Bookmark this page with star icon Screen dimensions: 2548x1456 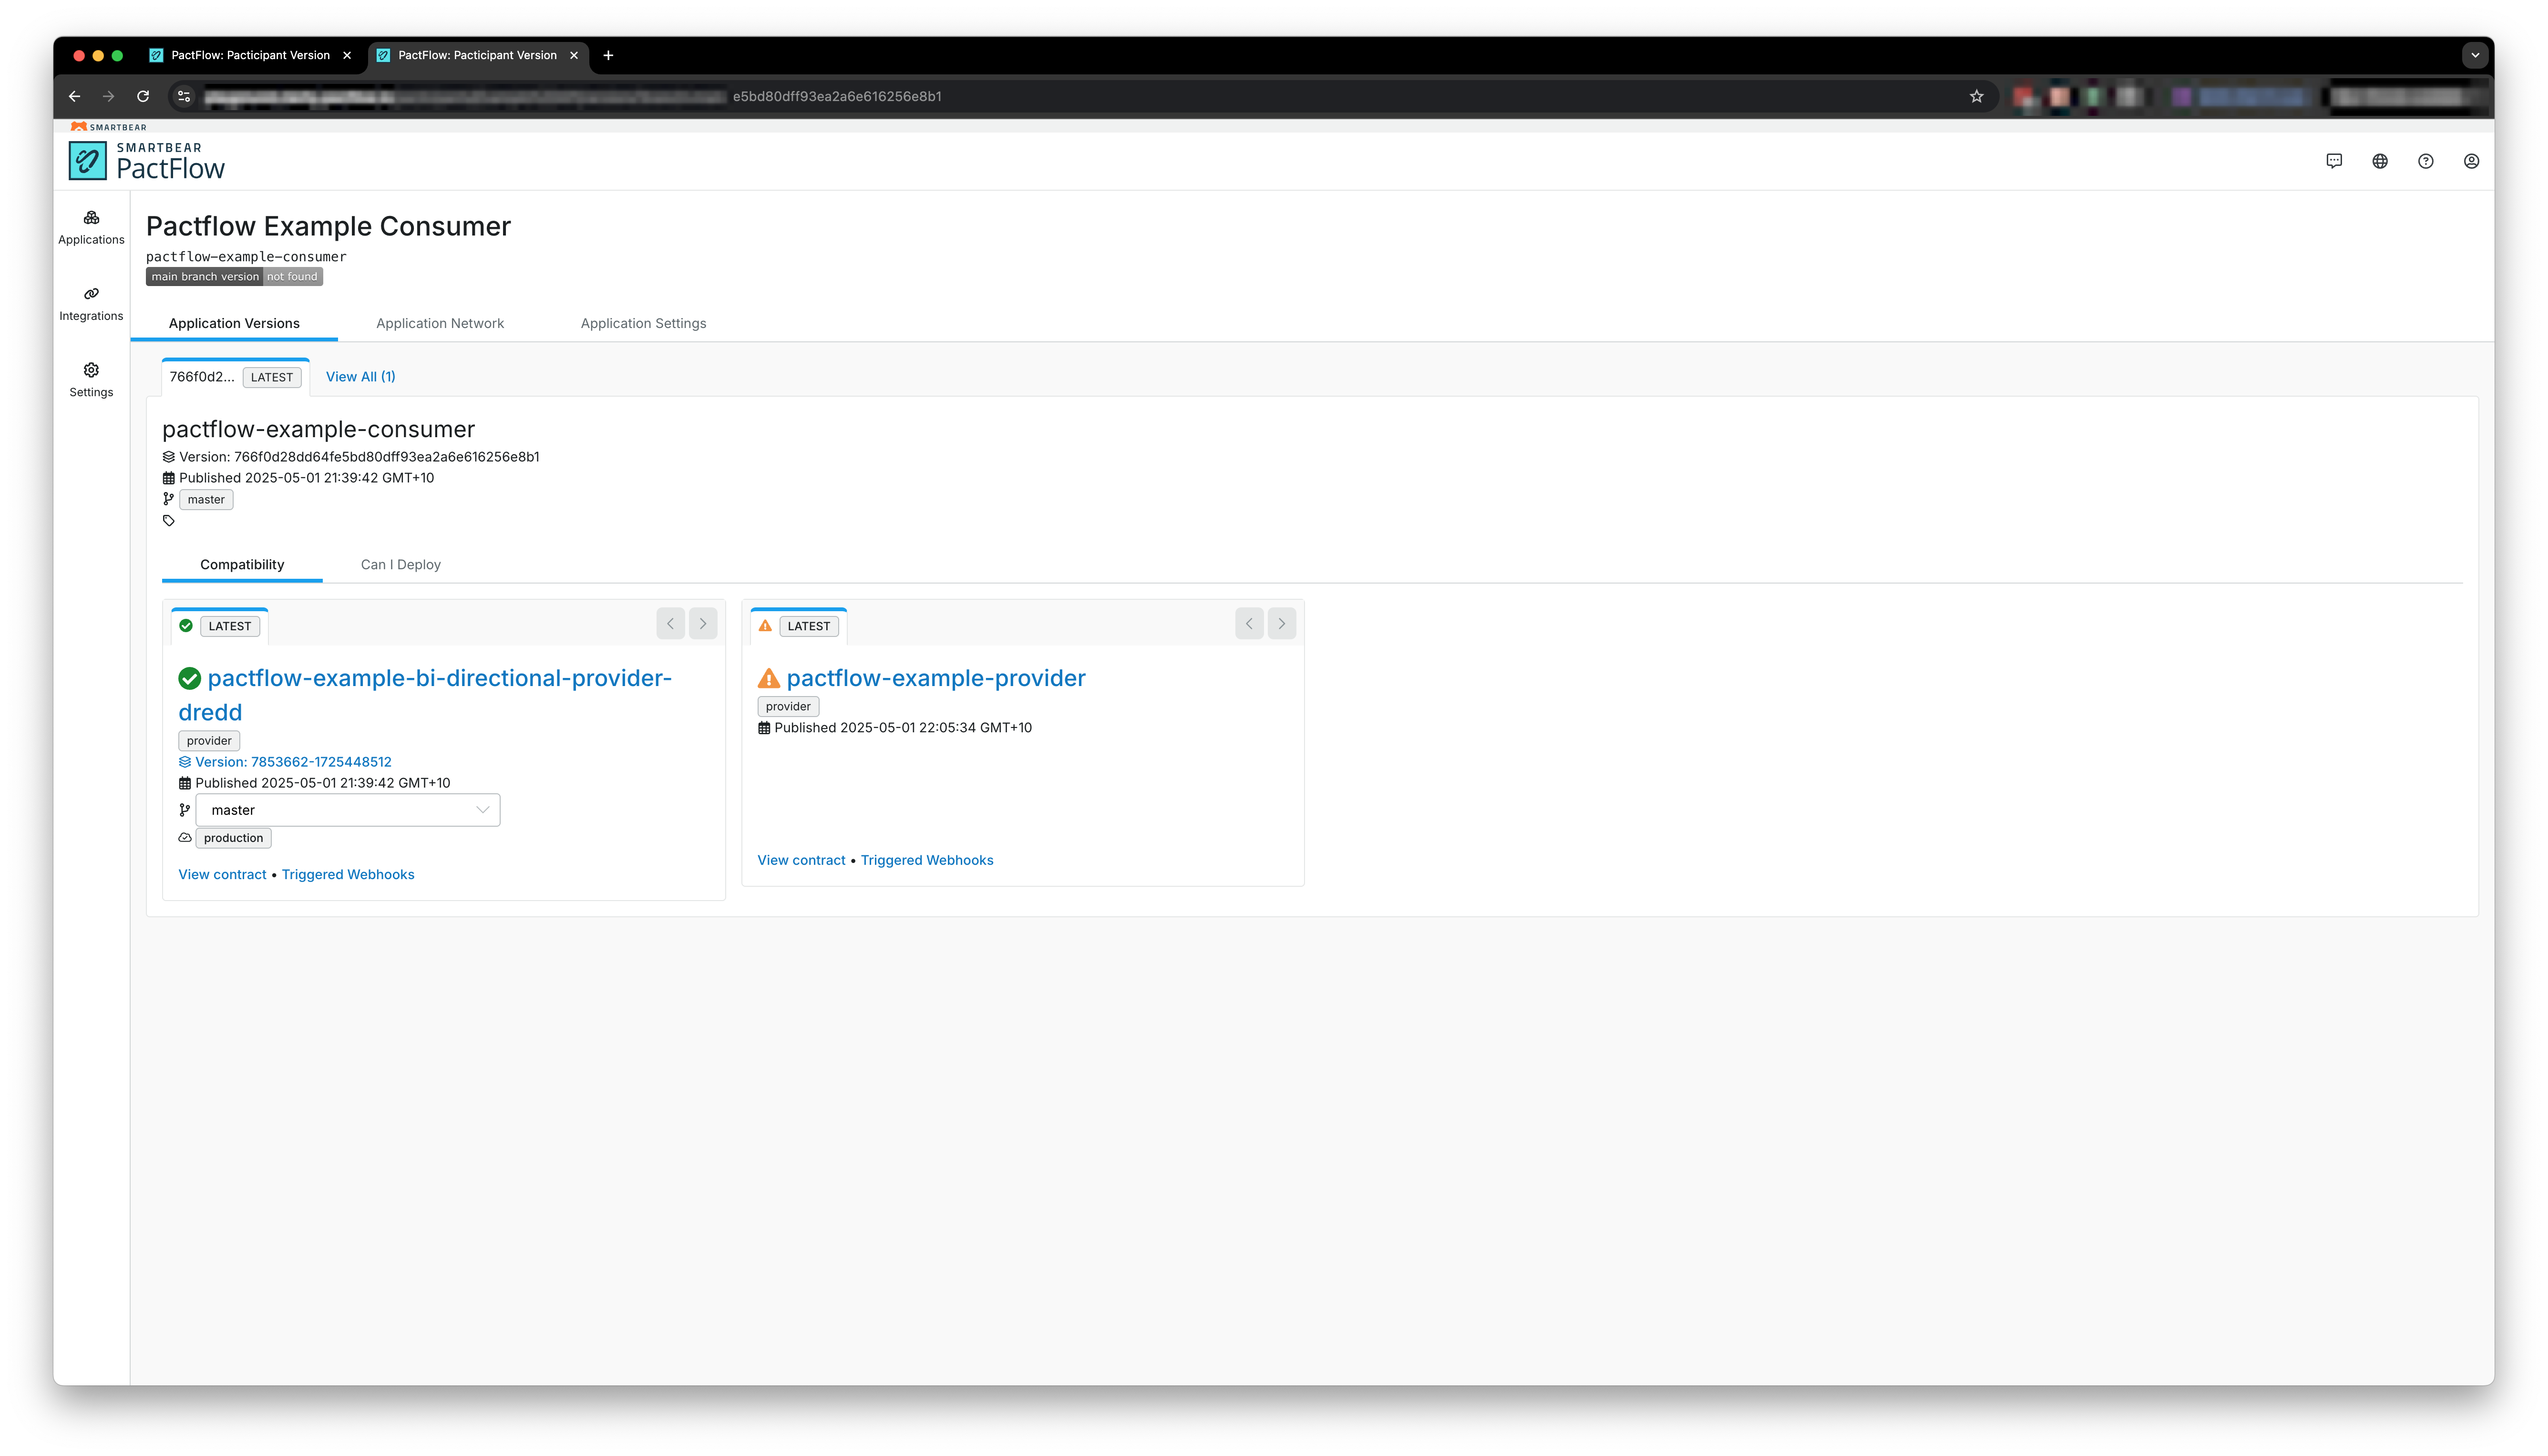(1976, 96)
